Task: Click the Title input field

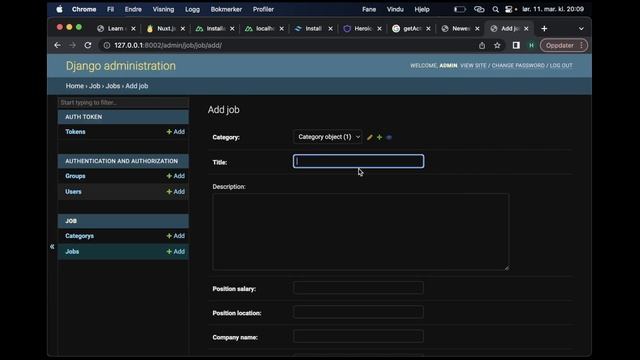Action: point(358,161)
